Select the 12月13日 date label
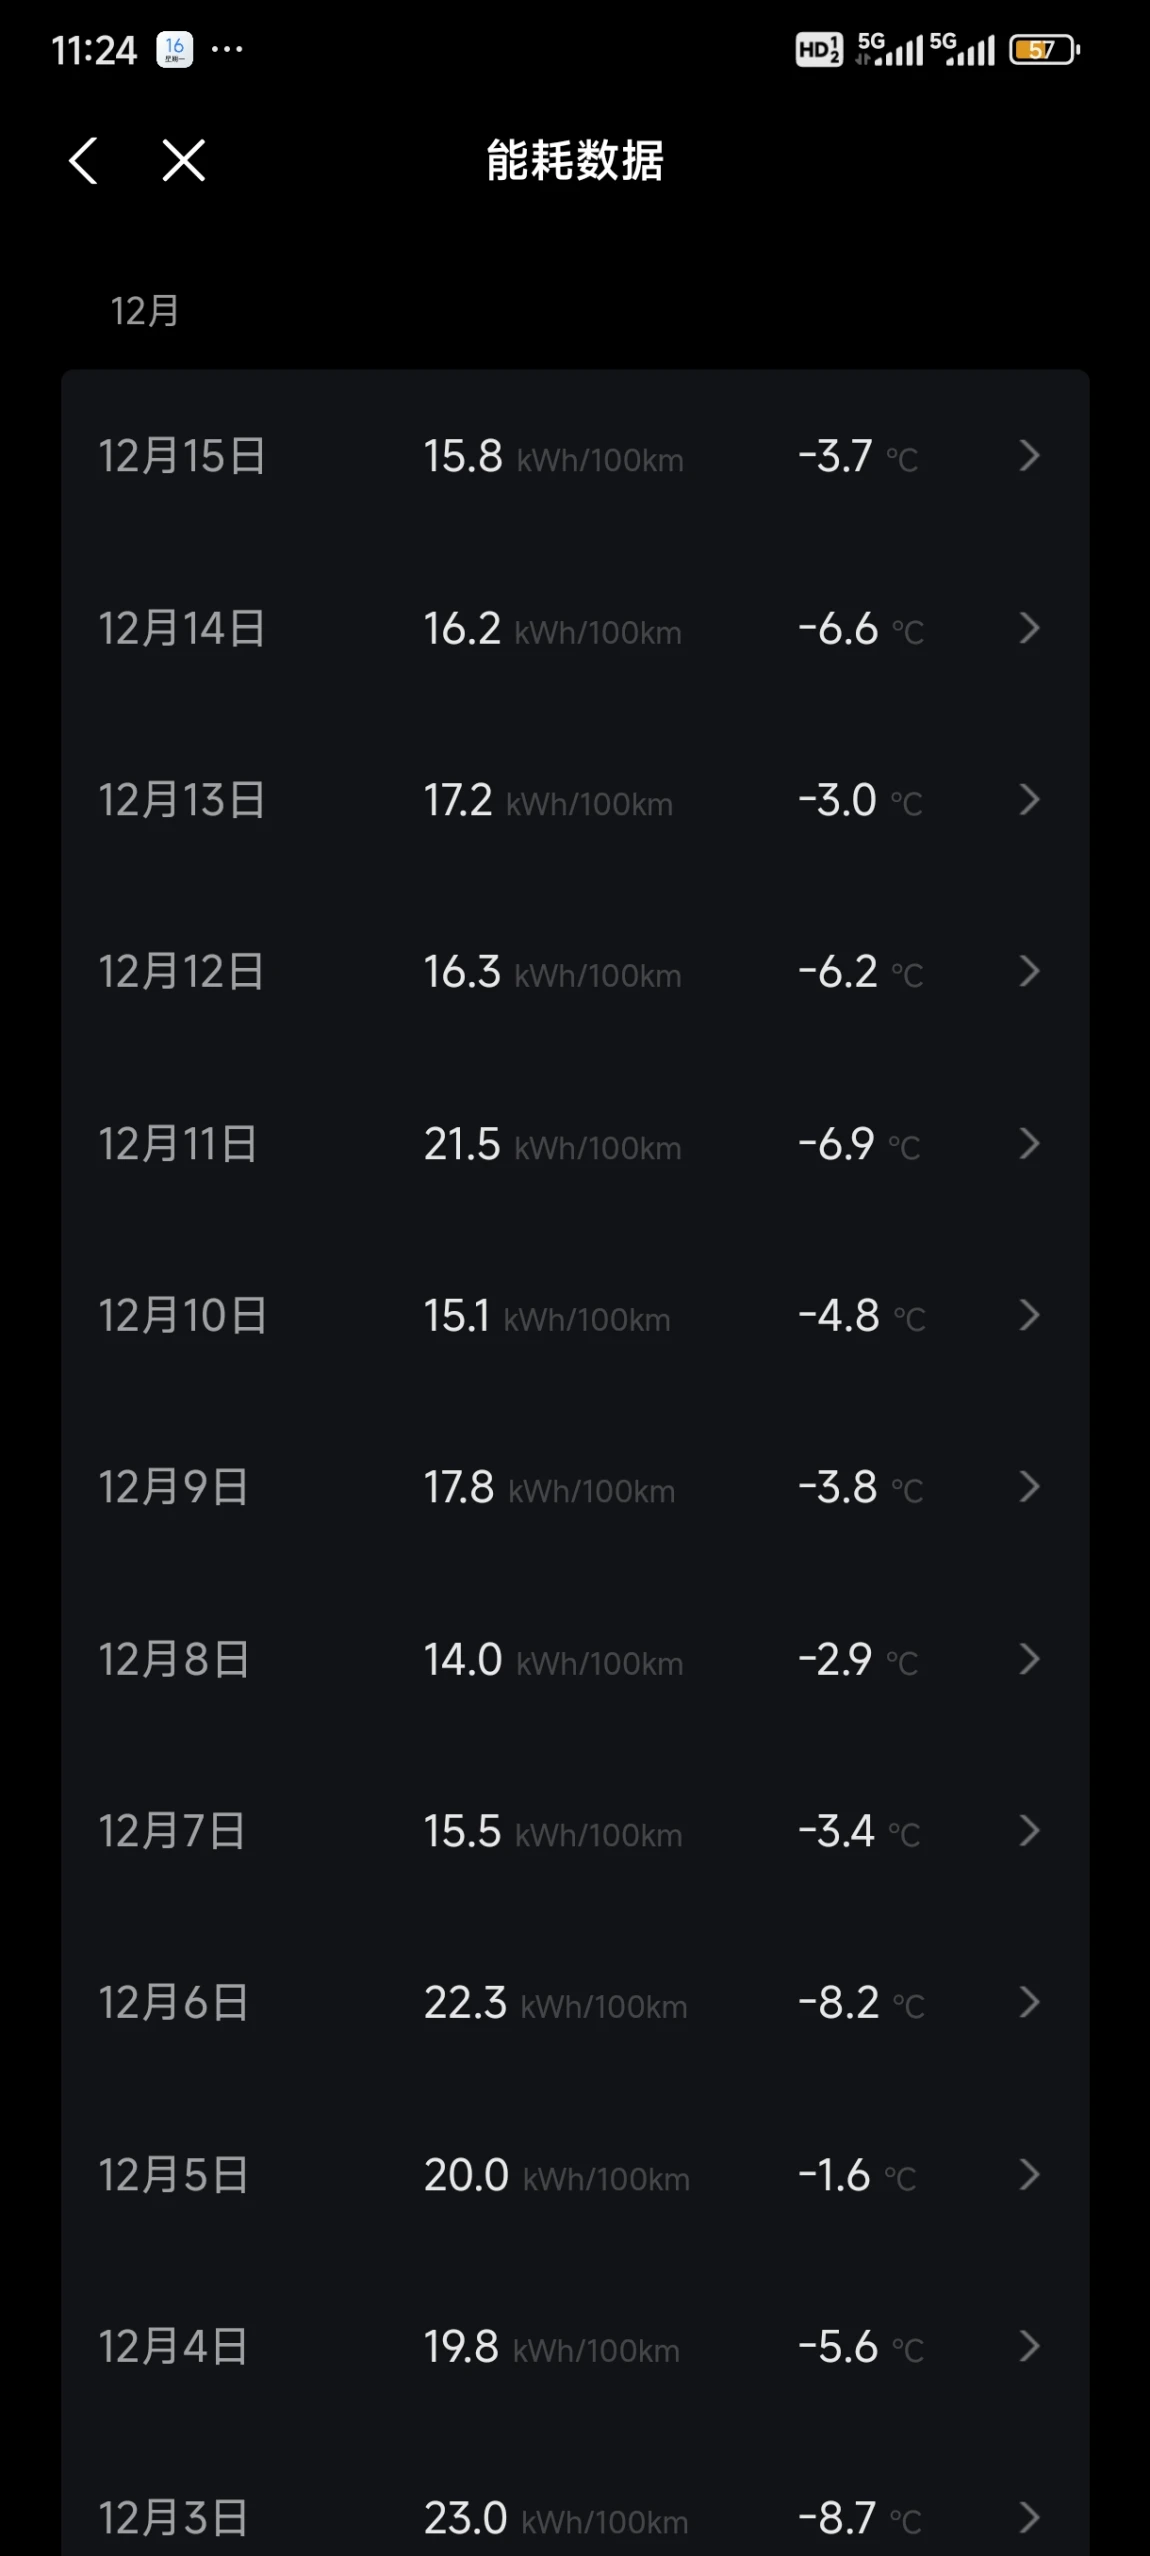Screen dimensions: 1150x2556 coord(182,800)
